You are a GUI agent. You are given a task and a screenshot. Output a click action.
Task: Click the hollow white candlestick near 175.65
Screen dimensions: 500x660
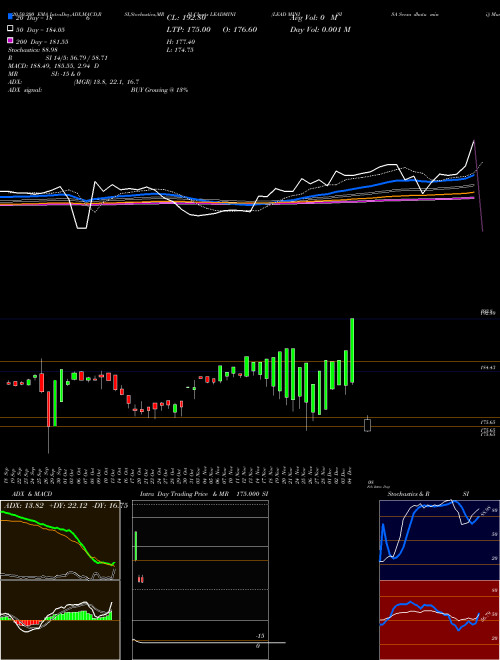[367, 425]
